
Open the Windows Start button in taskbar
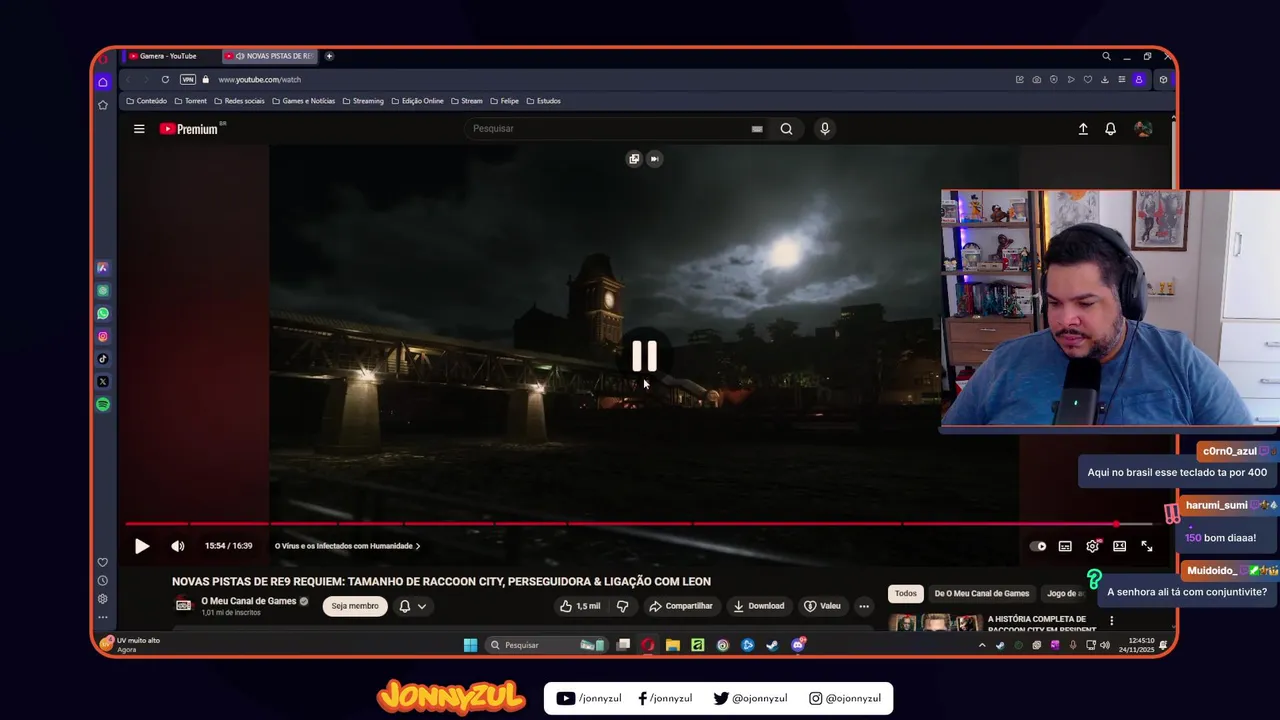pos(470,645)
